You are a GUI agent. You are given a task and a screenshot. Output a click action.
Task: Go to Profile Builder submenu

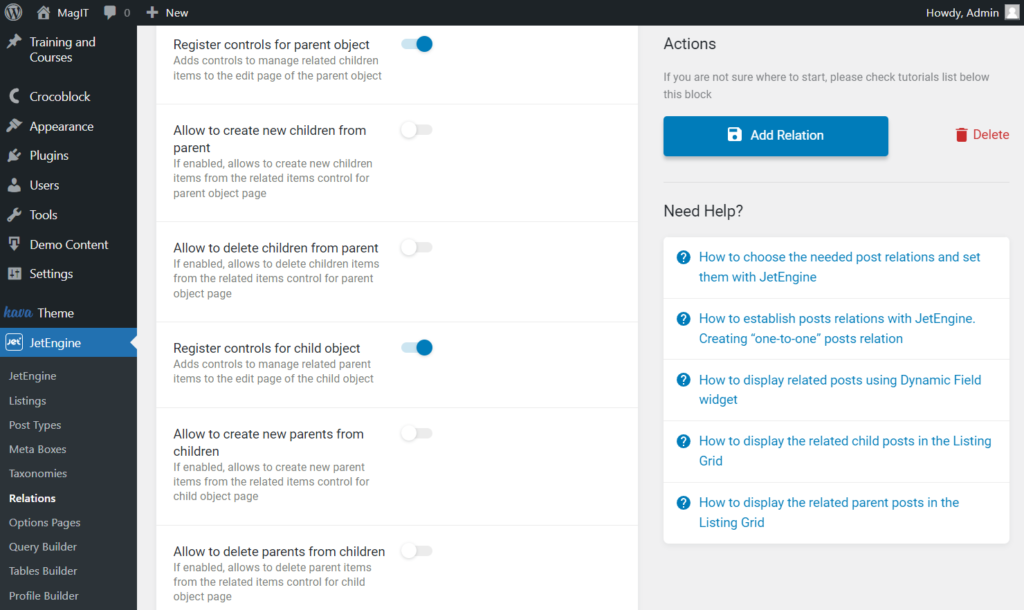[44, 596]
